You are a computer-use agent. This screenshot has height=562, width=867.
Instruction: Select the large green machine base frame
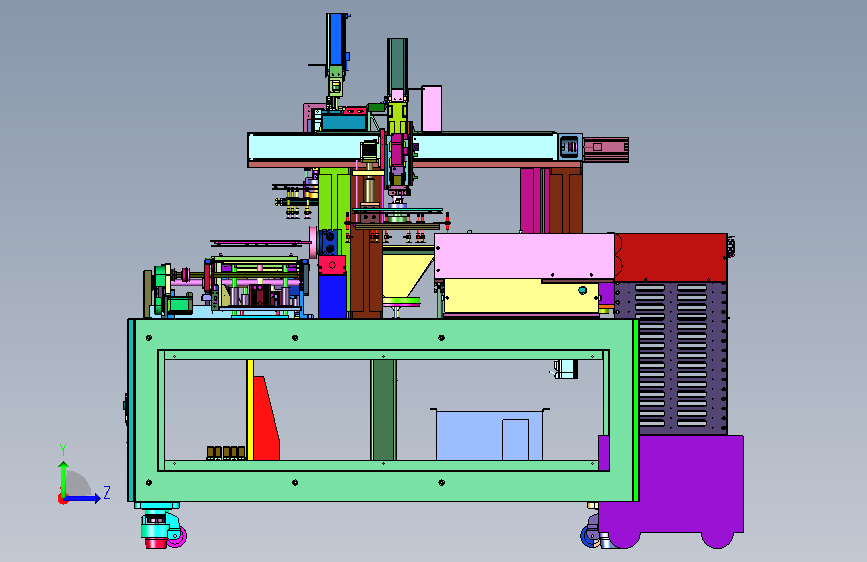[x=383, y=410]
